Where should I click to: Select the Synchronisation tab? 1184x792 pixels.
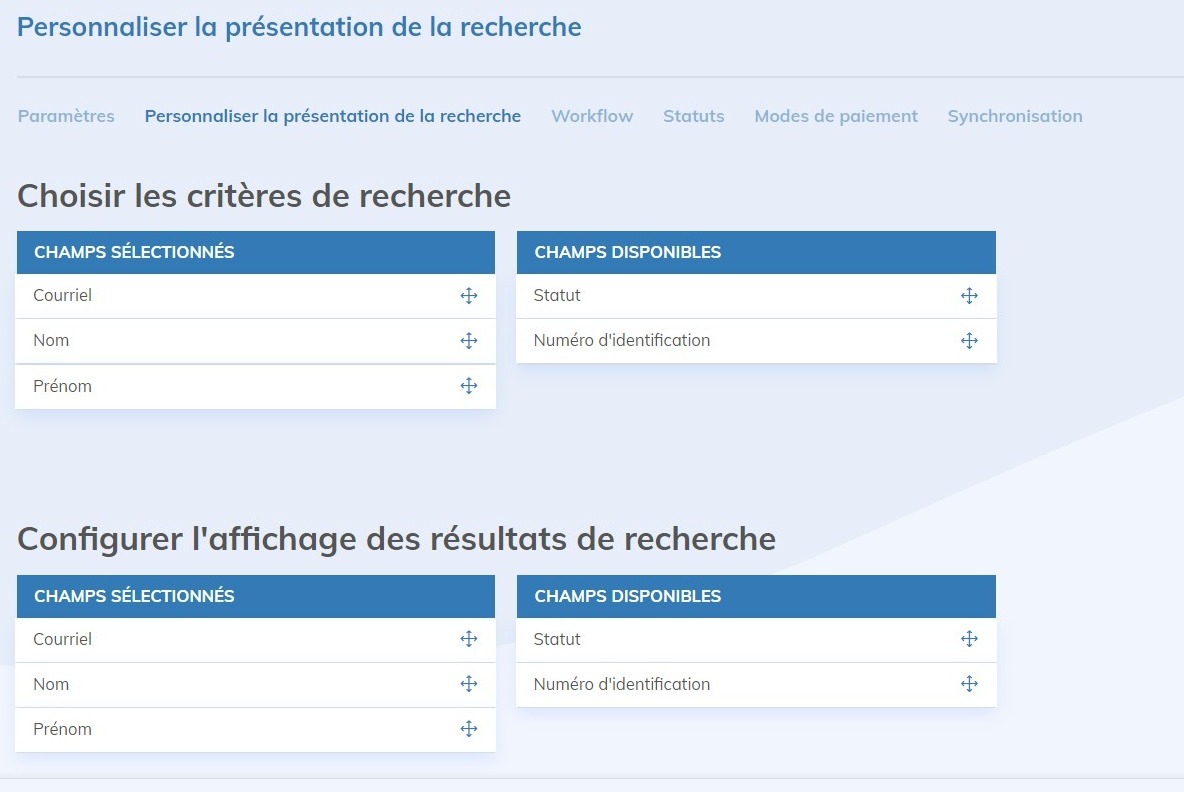pyautogui.click(x=1014, y=116)
